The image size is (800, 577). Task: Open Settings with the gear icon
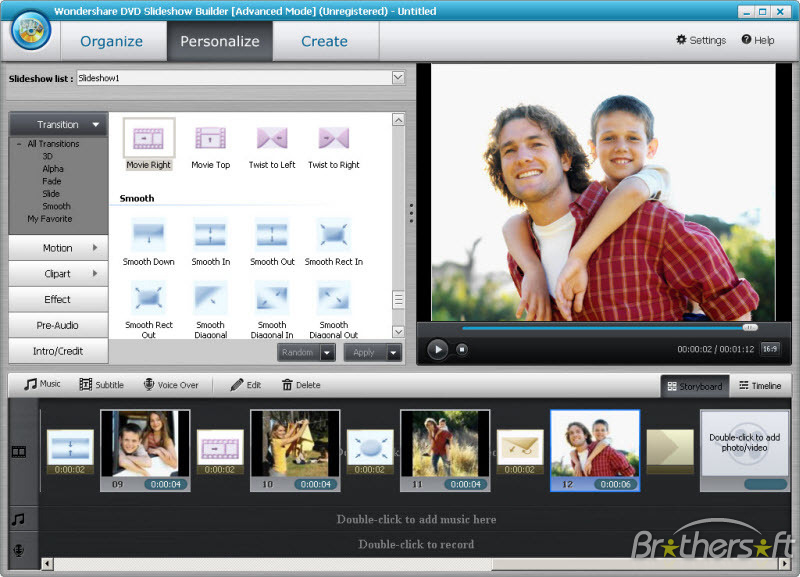(701, 40)
